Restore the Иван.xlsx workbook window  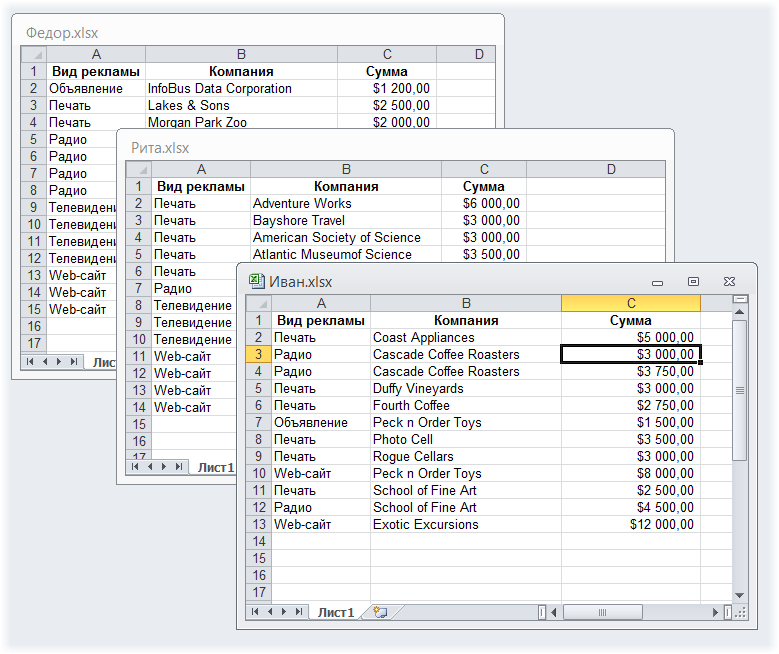[x=693, y=282]
